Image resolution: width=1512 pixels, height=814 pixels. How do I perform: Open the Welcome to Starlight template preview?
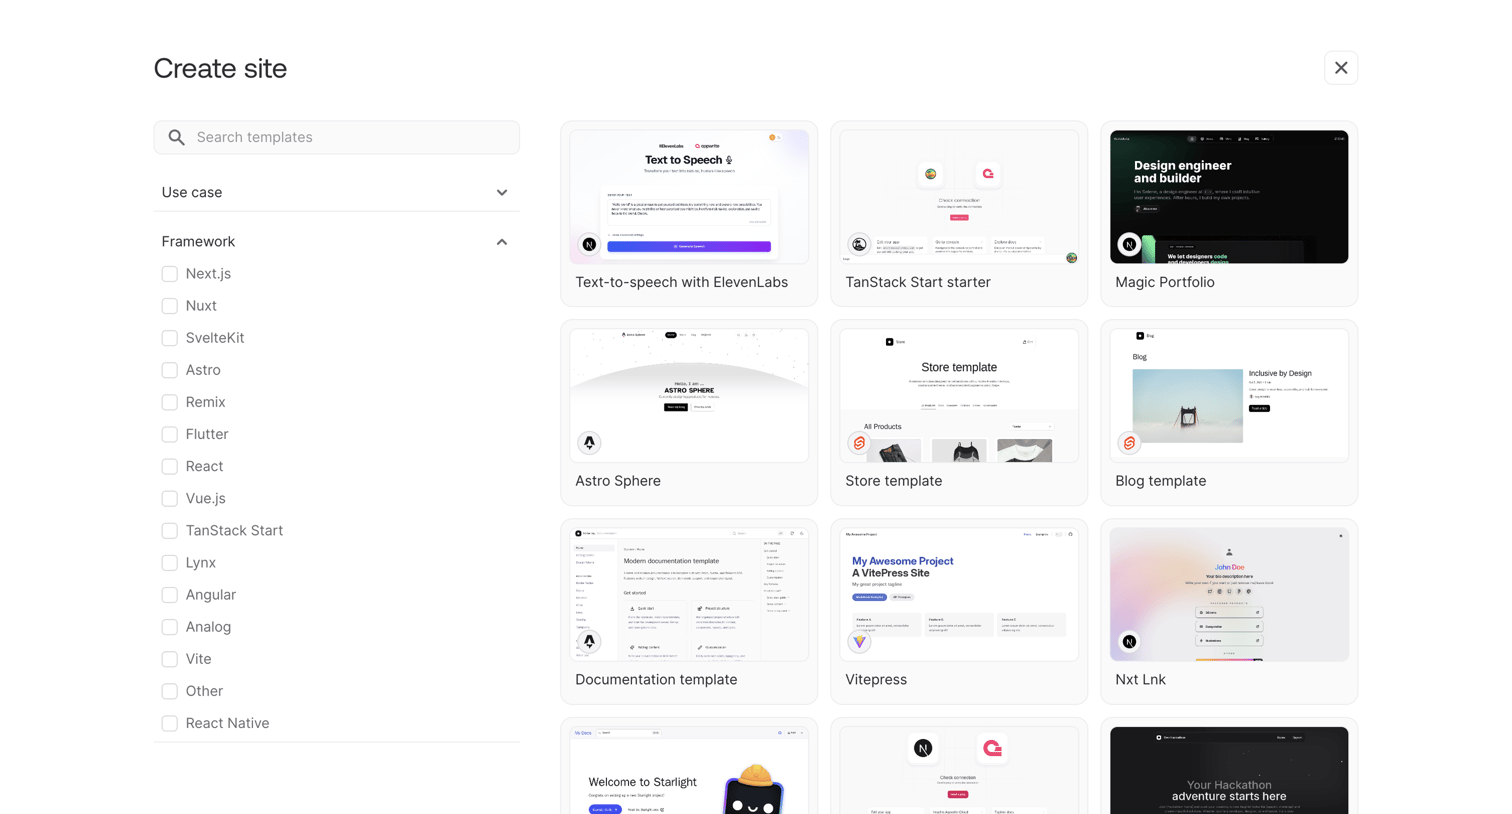click(x=689, y=770)
